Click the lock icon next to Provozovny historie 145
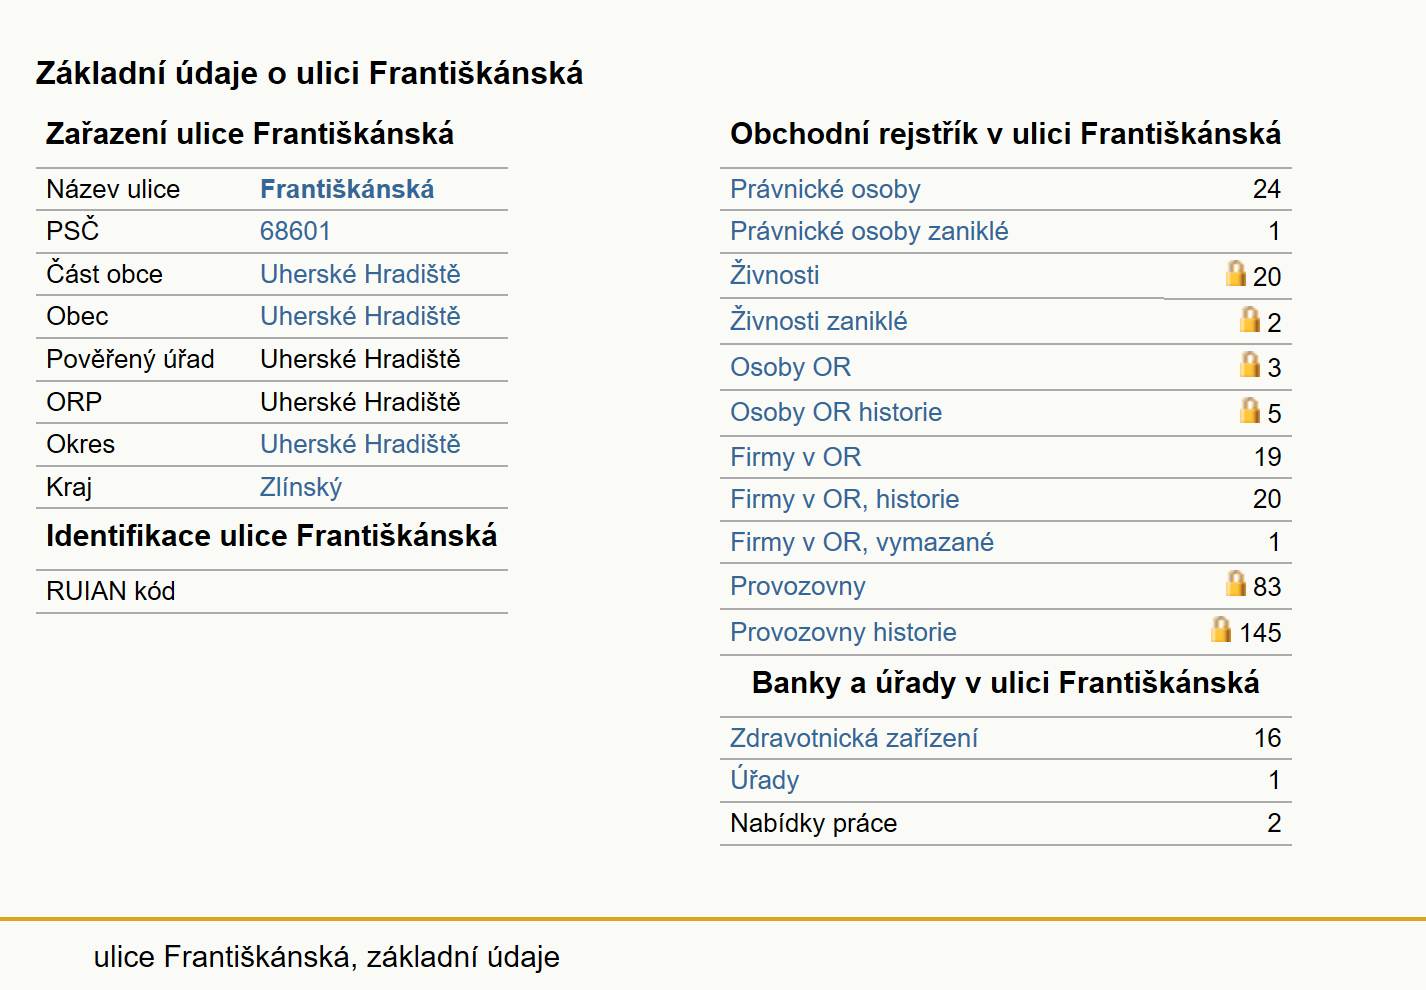The width and height of the screenshot is (1426, 990). coord(1221,629)
